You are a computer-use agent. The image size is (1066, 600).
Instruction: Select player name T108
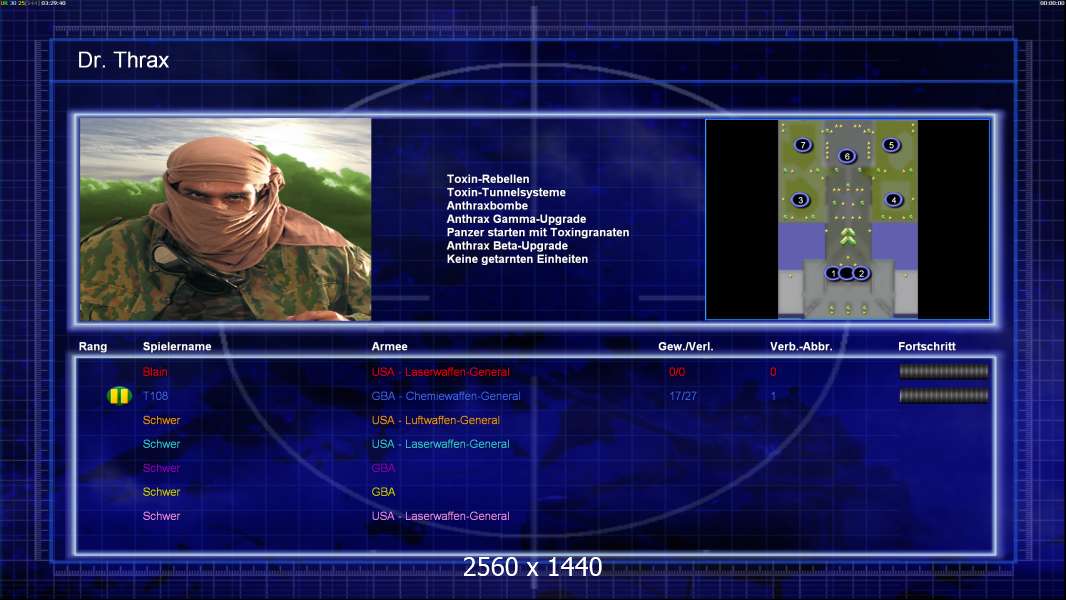coord(155,396)
